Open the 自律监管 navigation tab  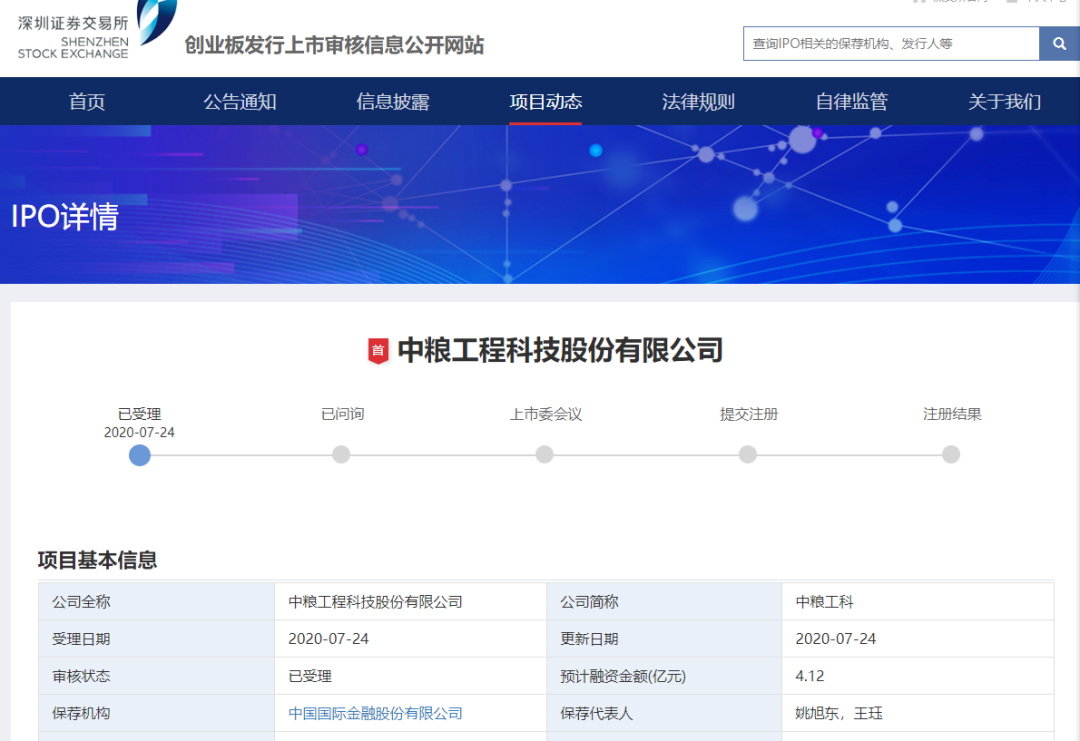[x=851, y=102]
